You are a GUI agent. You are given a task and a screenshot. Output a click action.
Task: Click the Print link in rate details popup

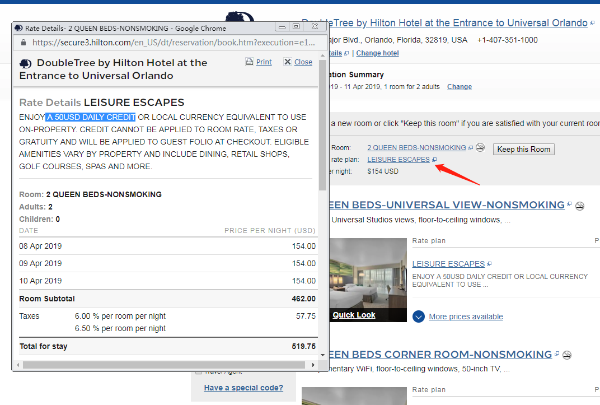[264, 62]
